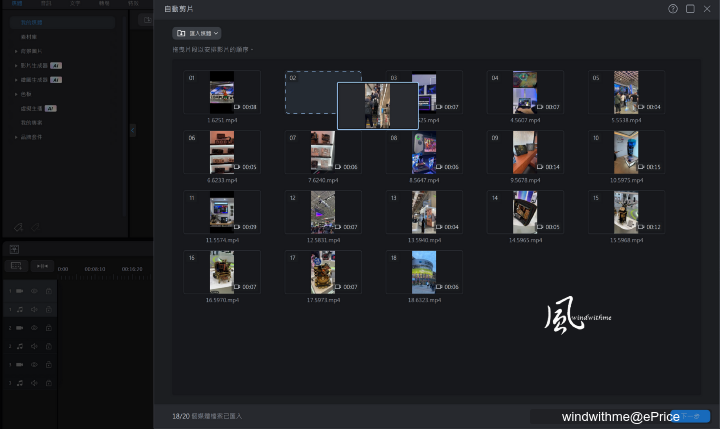
Task: Select the clip 14 thumbnail
Action: point(525,212)
